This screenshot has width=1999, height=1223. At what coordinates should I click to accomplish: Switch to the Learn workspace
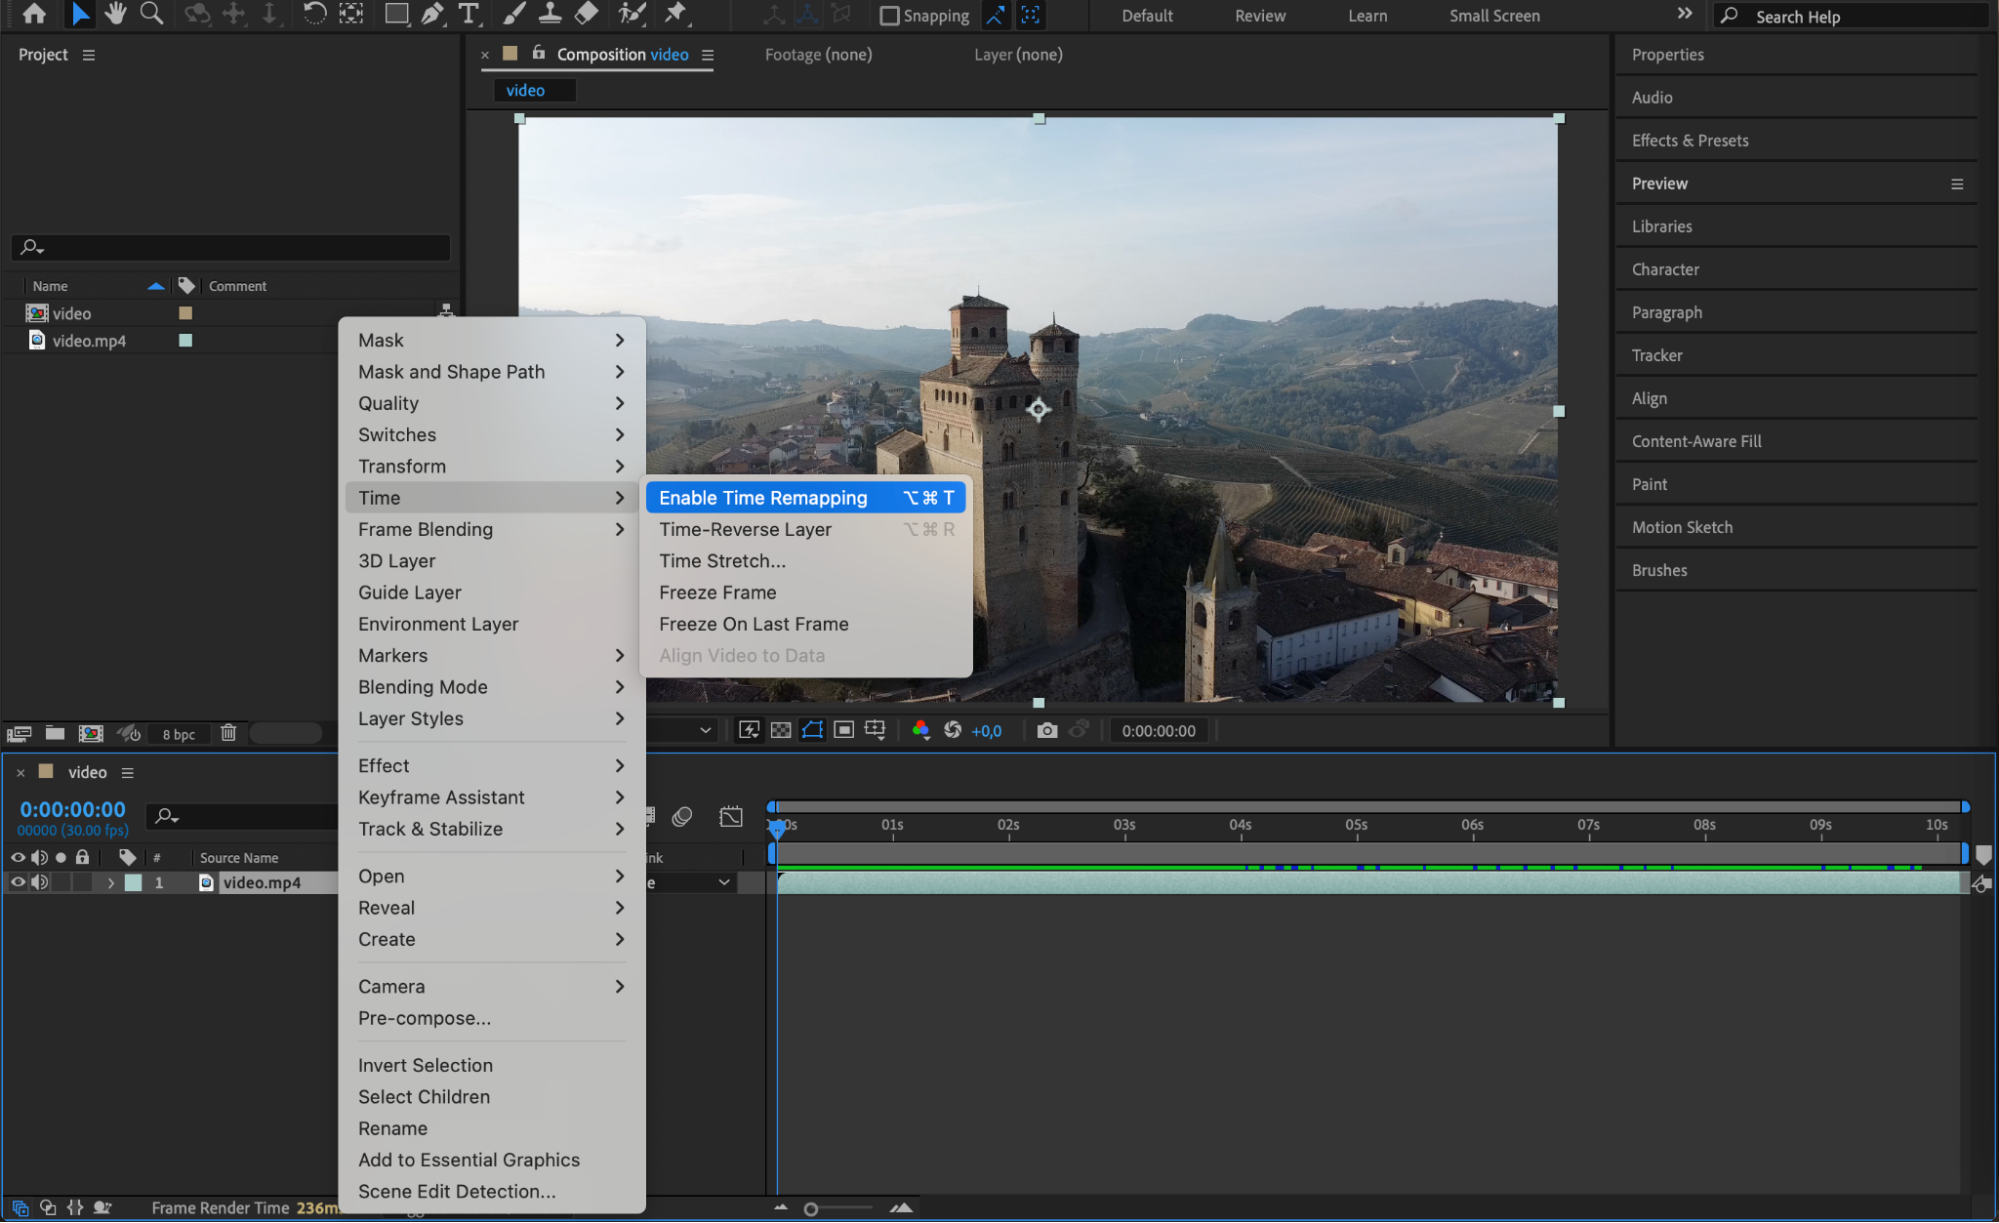pos(1367,16)
